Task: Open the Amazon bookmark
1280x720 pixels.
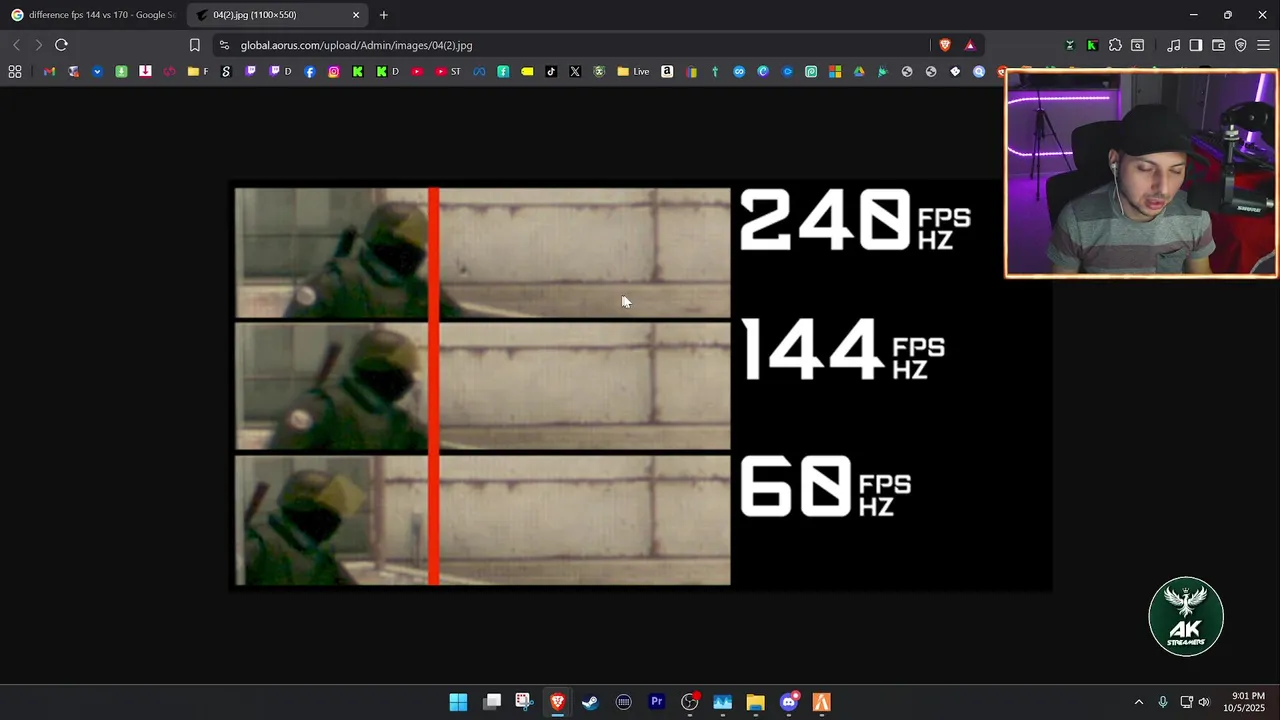Action: click(667, 72)
